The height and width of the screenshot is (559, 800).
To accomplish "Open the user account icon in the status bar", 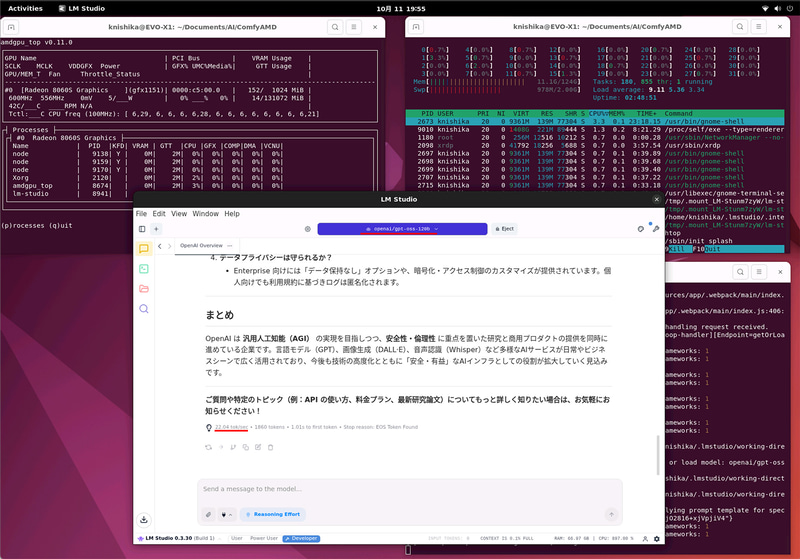I will click(645, 539).
